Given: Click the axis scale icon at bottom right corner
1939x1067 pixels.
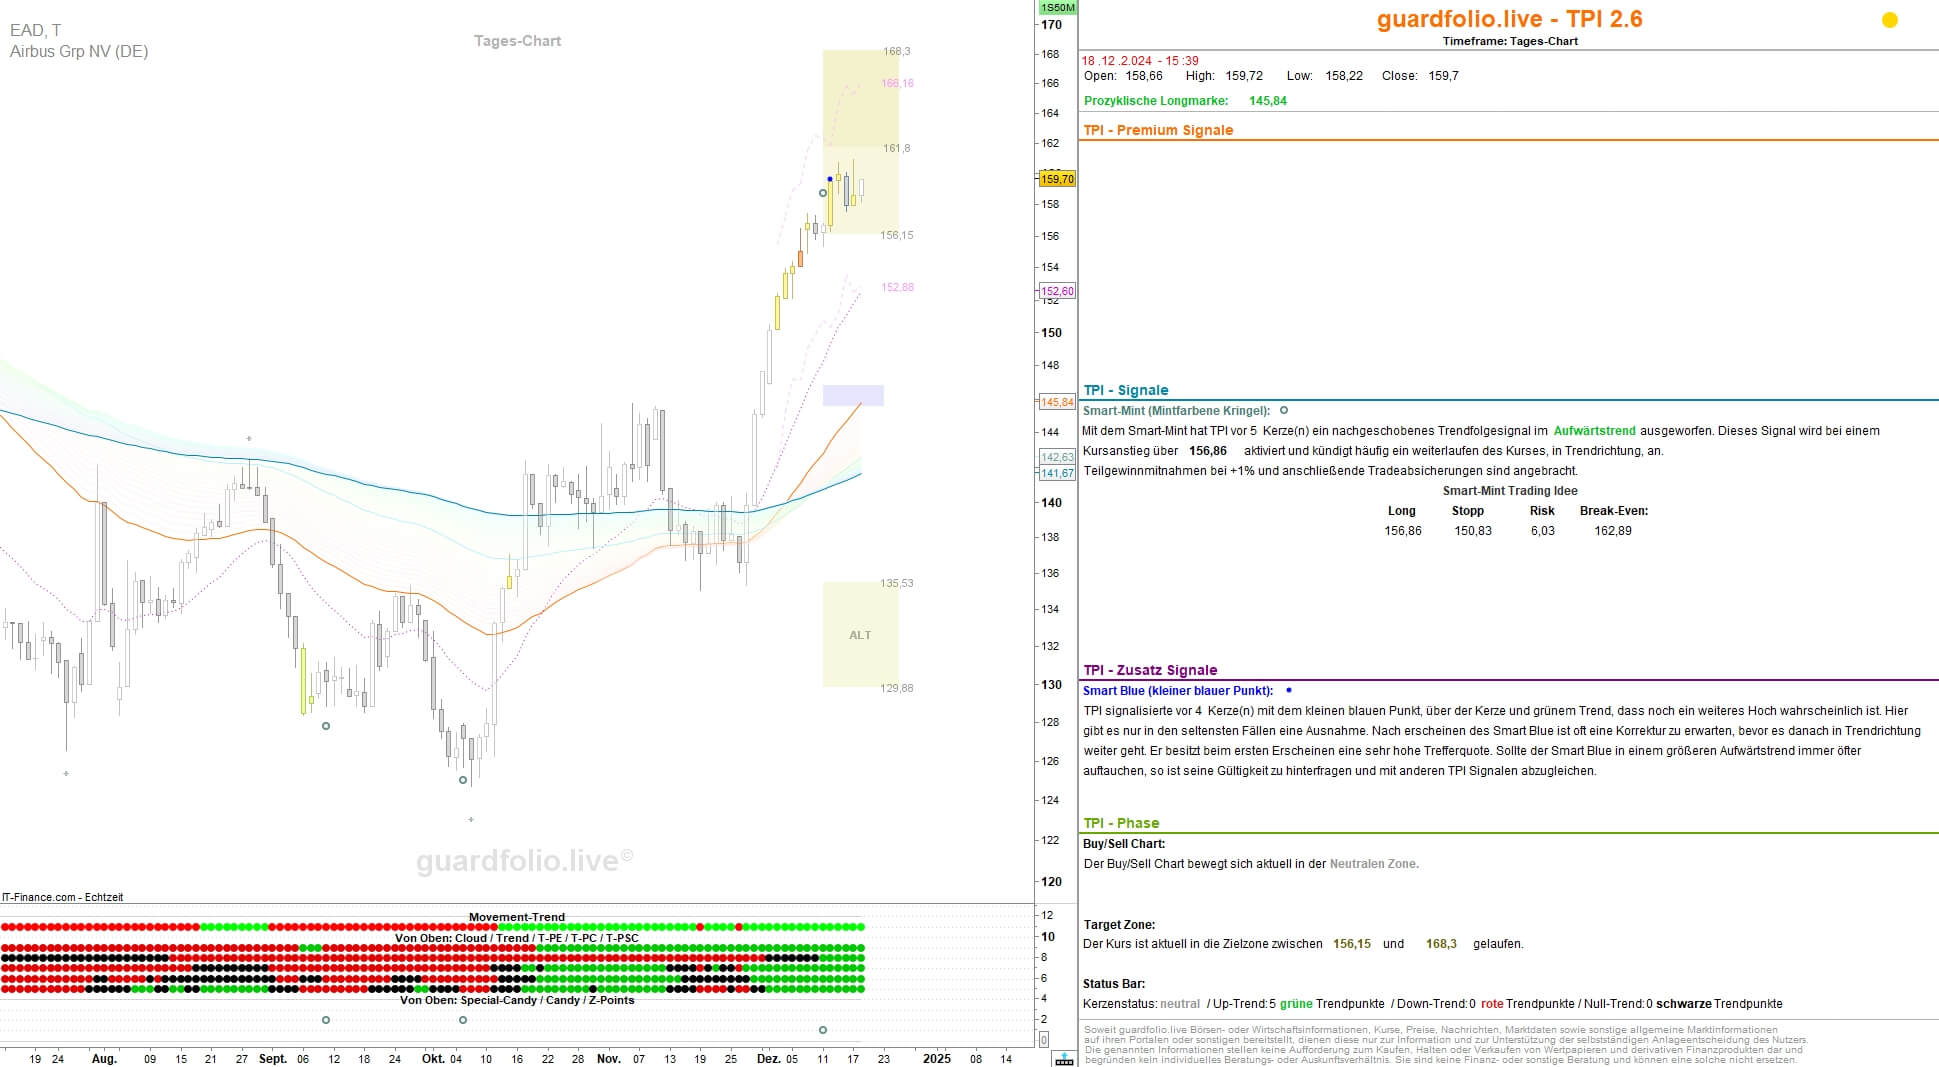Looking at the screenshot, I should click(x=1064, y=1059).
